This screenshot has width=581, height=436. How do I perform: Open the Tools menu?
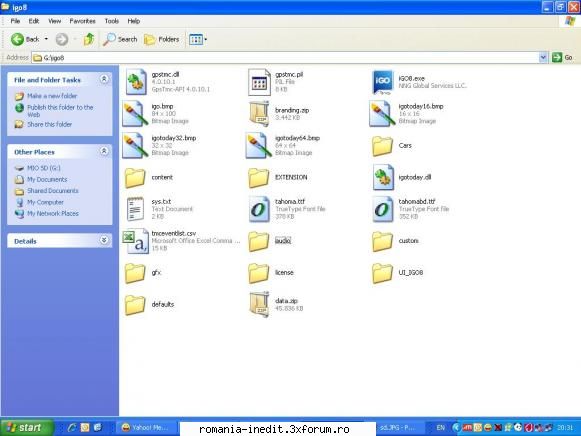112,21
